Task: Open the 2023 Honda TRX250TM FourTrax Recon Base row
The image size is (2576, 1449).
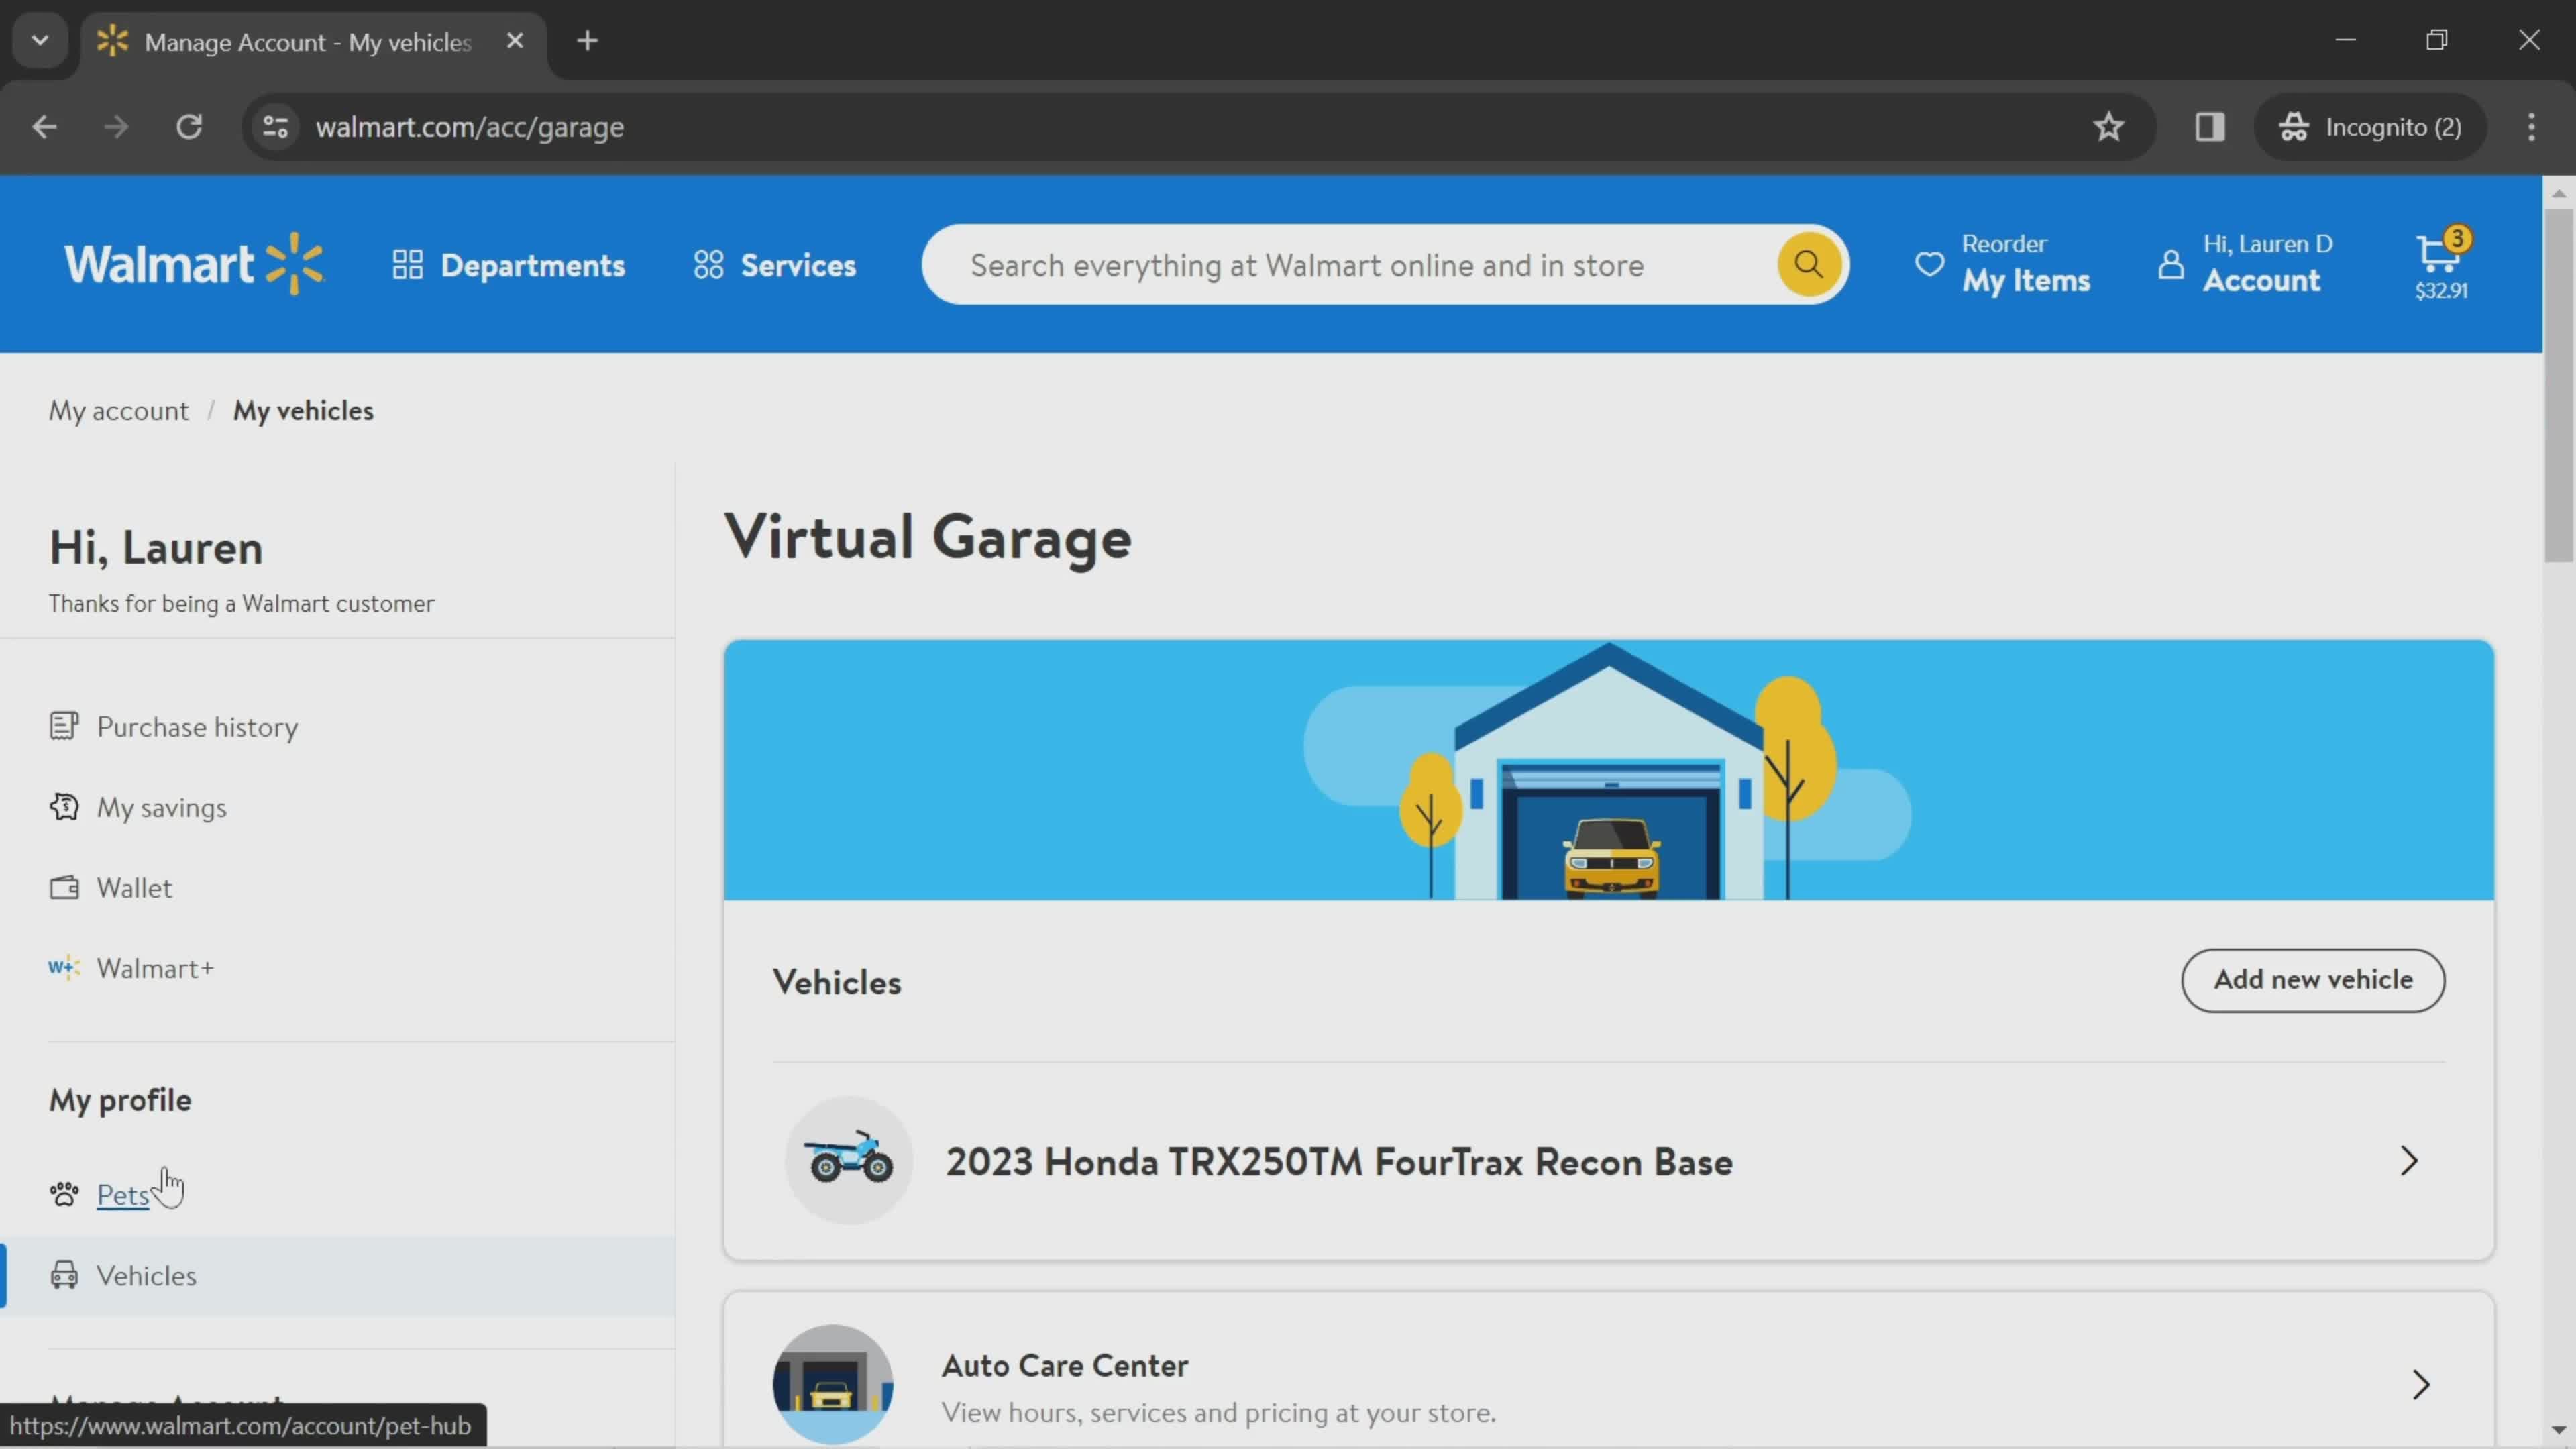Action: (1608, 1162)
